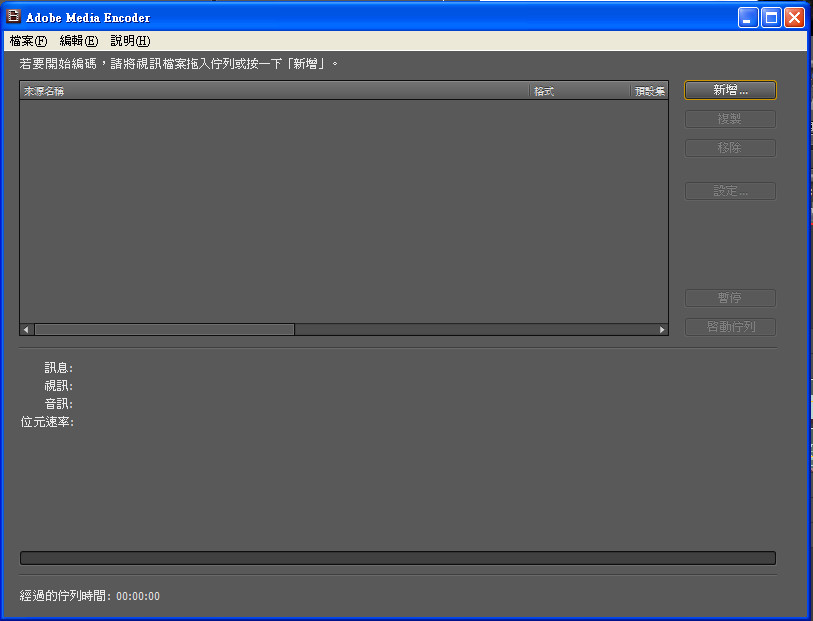This screenshot has height=621, width=813.
Task: Maximize the Adobe Media Encoder window
Action: point(771,18)
